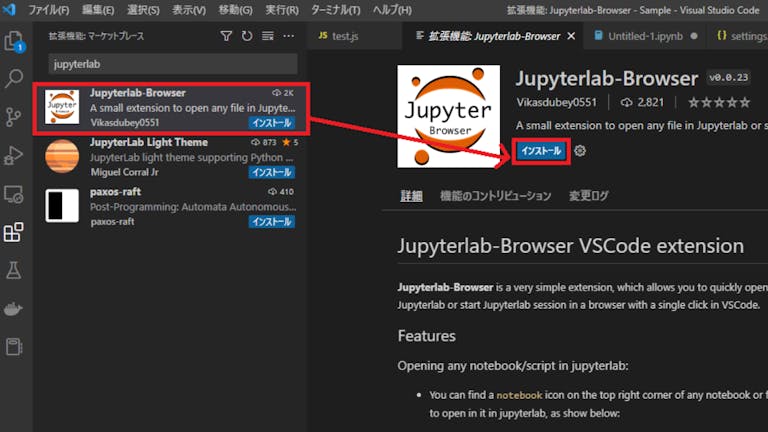Open the 編集(E) menu
768x432 pixels.
pos(98,10)
